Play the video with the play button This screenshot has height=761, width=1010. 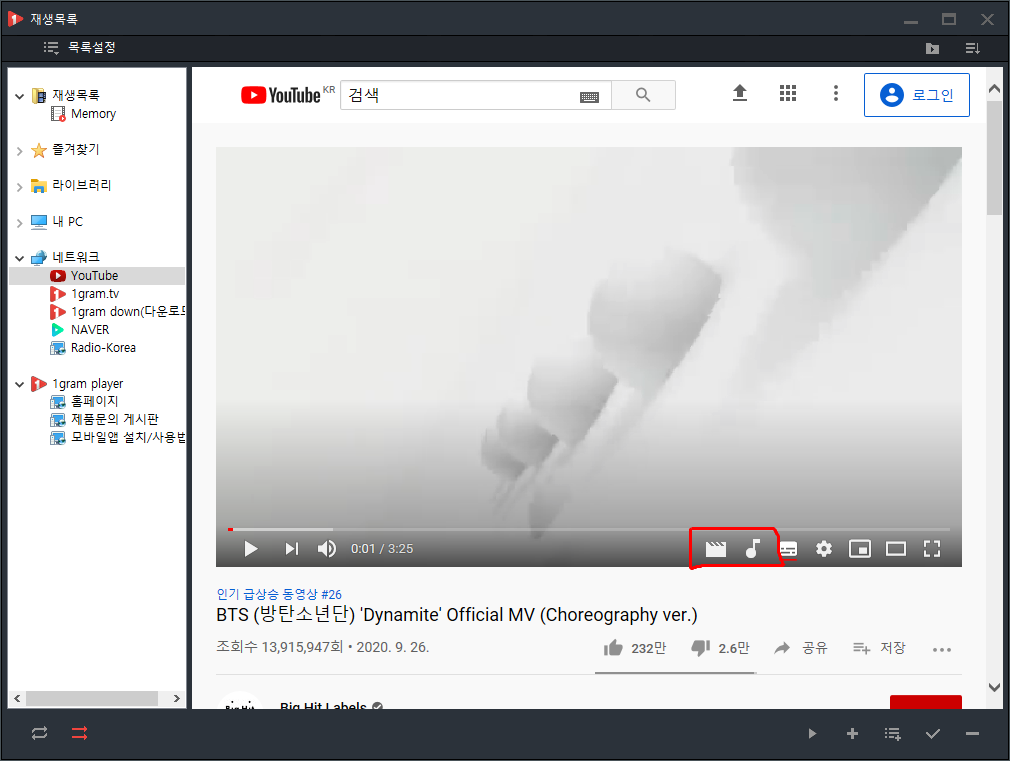click(251, 549)
